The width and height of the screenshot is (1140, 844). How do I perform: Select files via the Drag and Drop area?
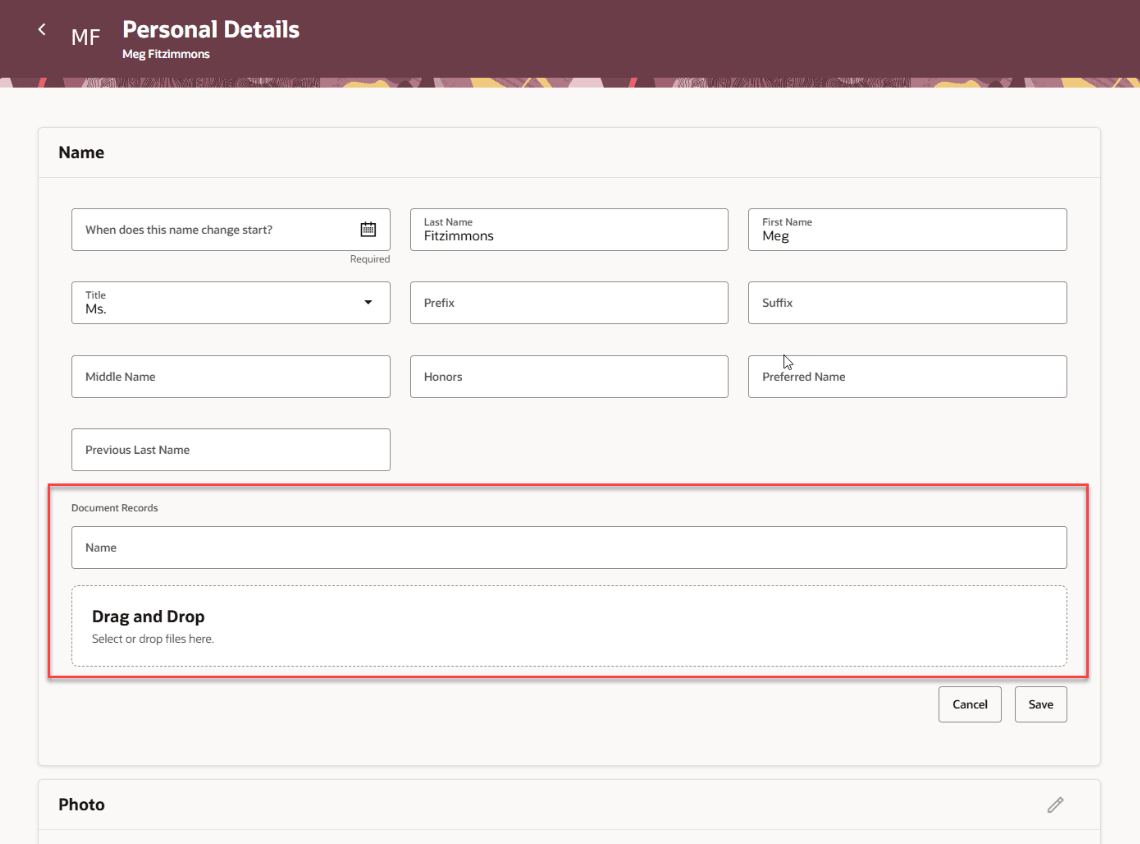coord(568,624)
